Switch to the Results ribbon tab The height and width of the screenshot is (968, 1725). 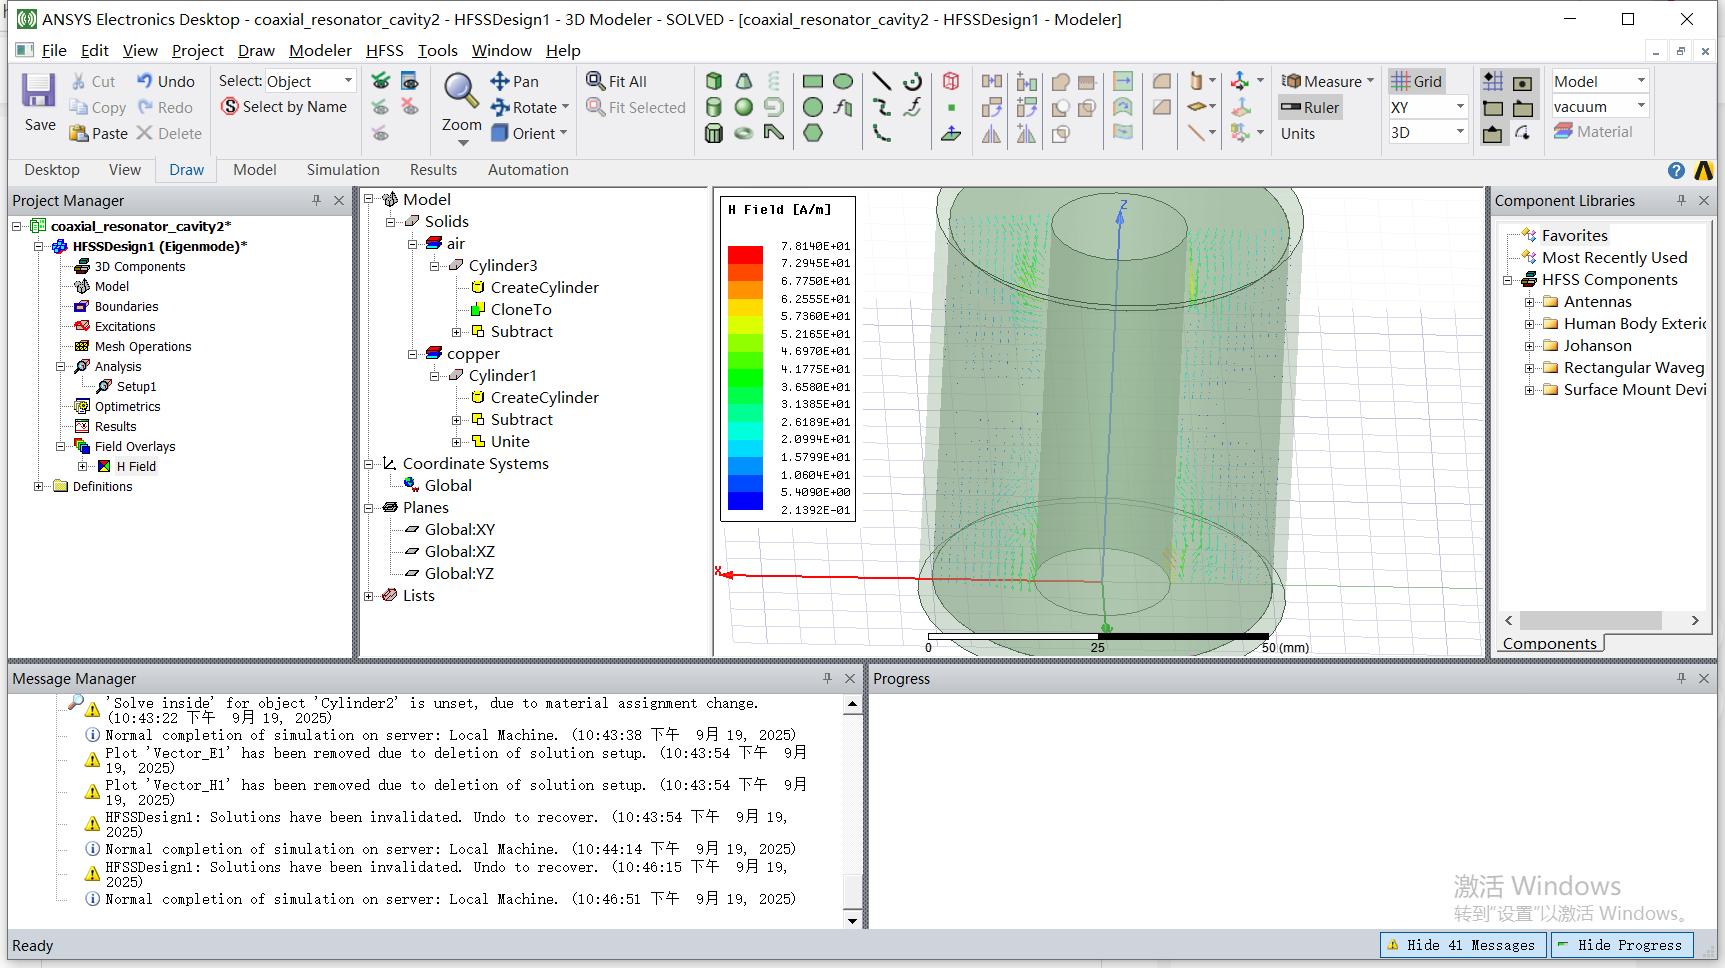[433, 170]
